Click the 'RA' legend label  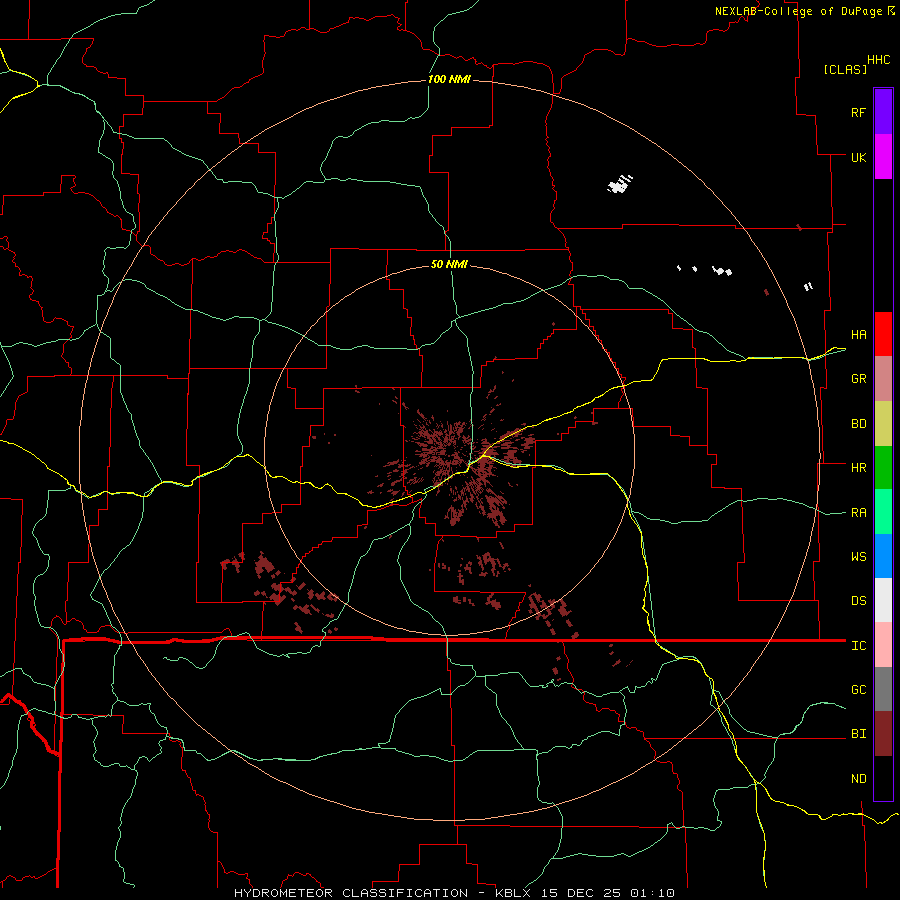858,513
